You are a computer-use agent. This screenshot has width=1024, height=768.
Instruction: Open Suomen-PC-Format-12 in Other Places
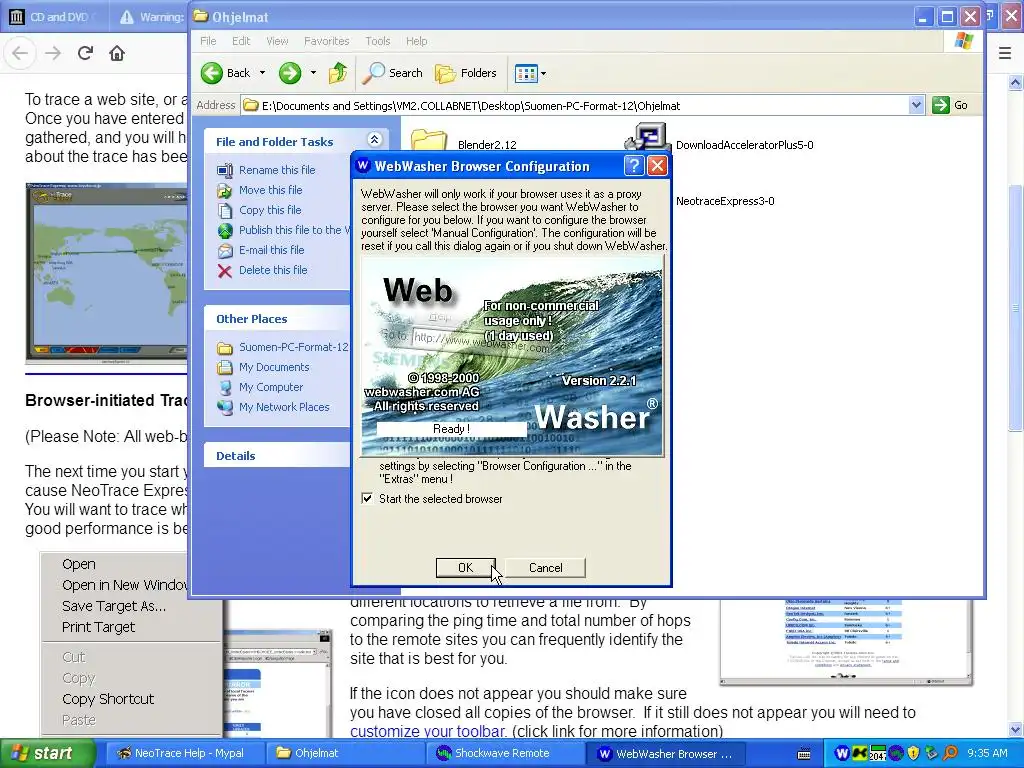293,347
